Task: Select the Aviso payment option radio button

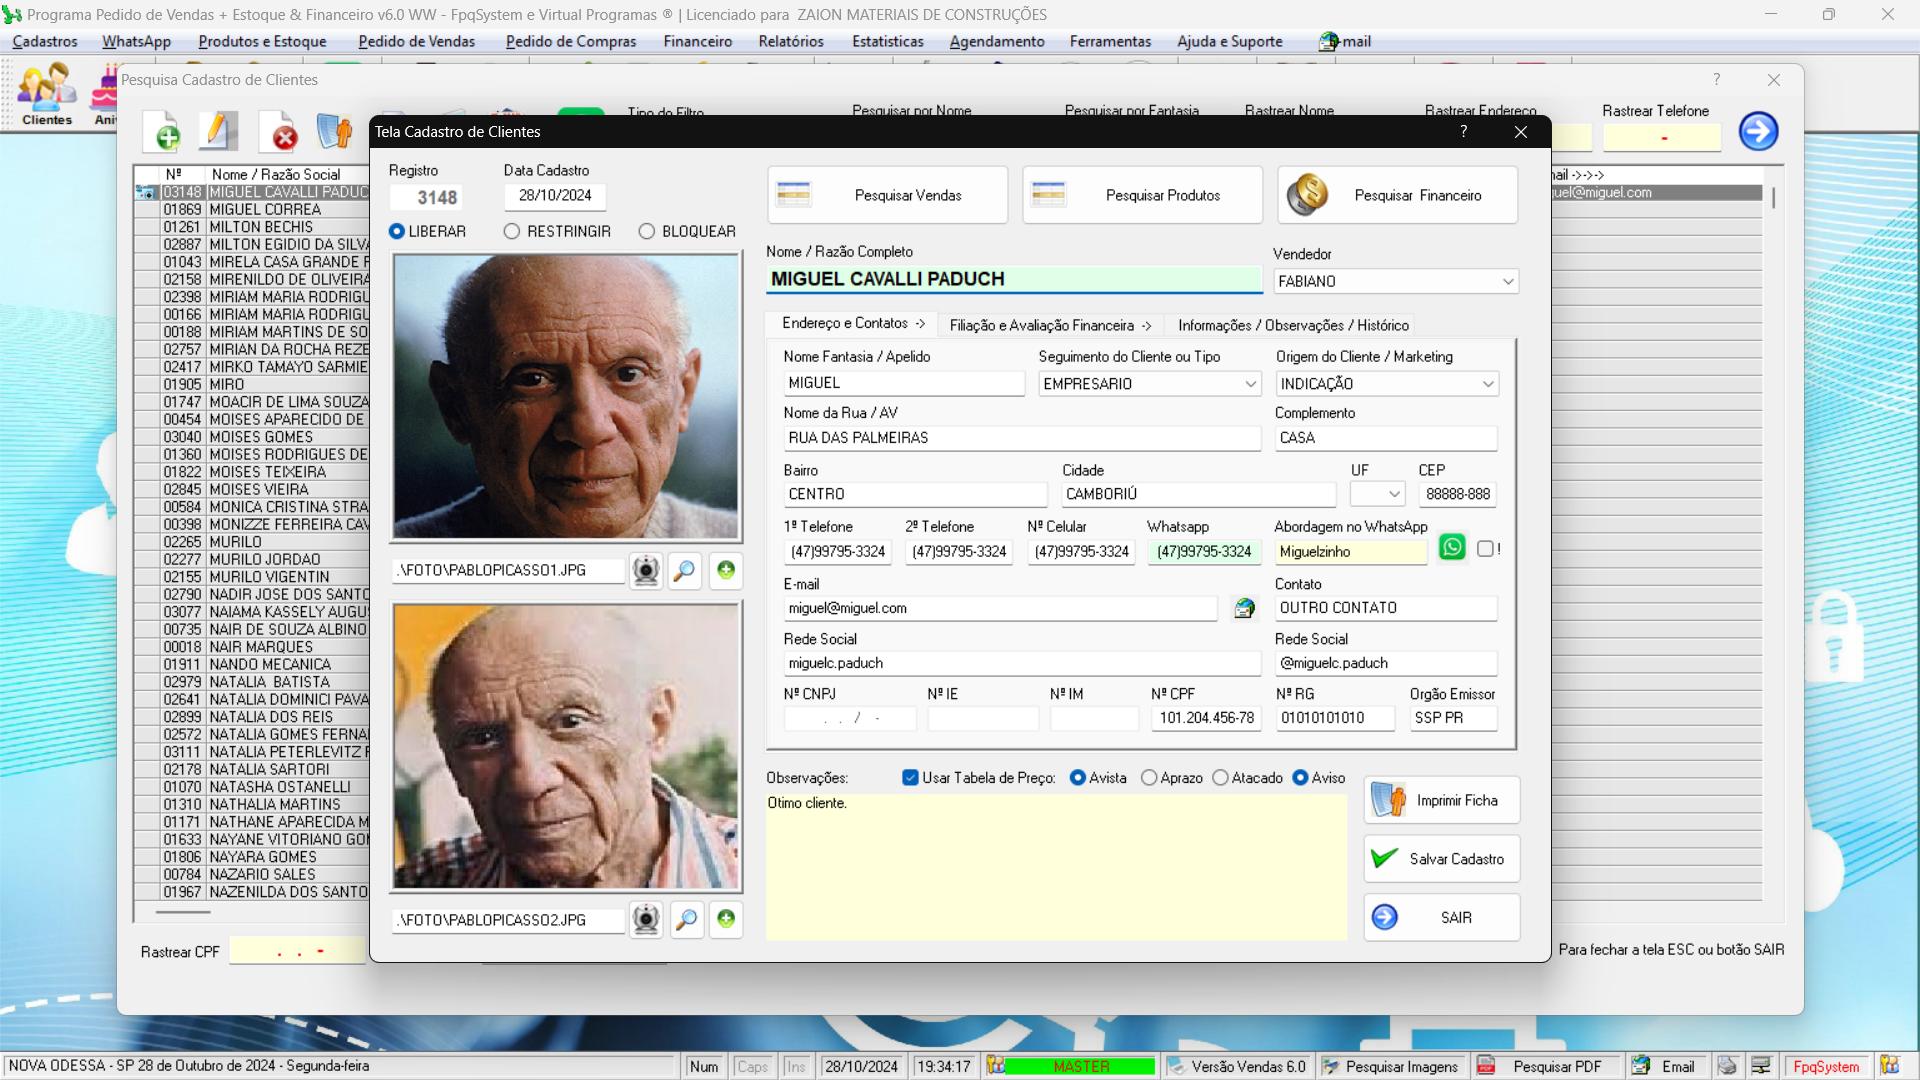Action: point(1298,777)
